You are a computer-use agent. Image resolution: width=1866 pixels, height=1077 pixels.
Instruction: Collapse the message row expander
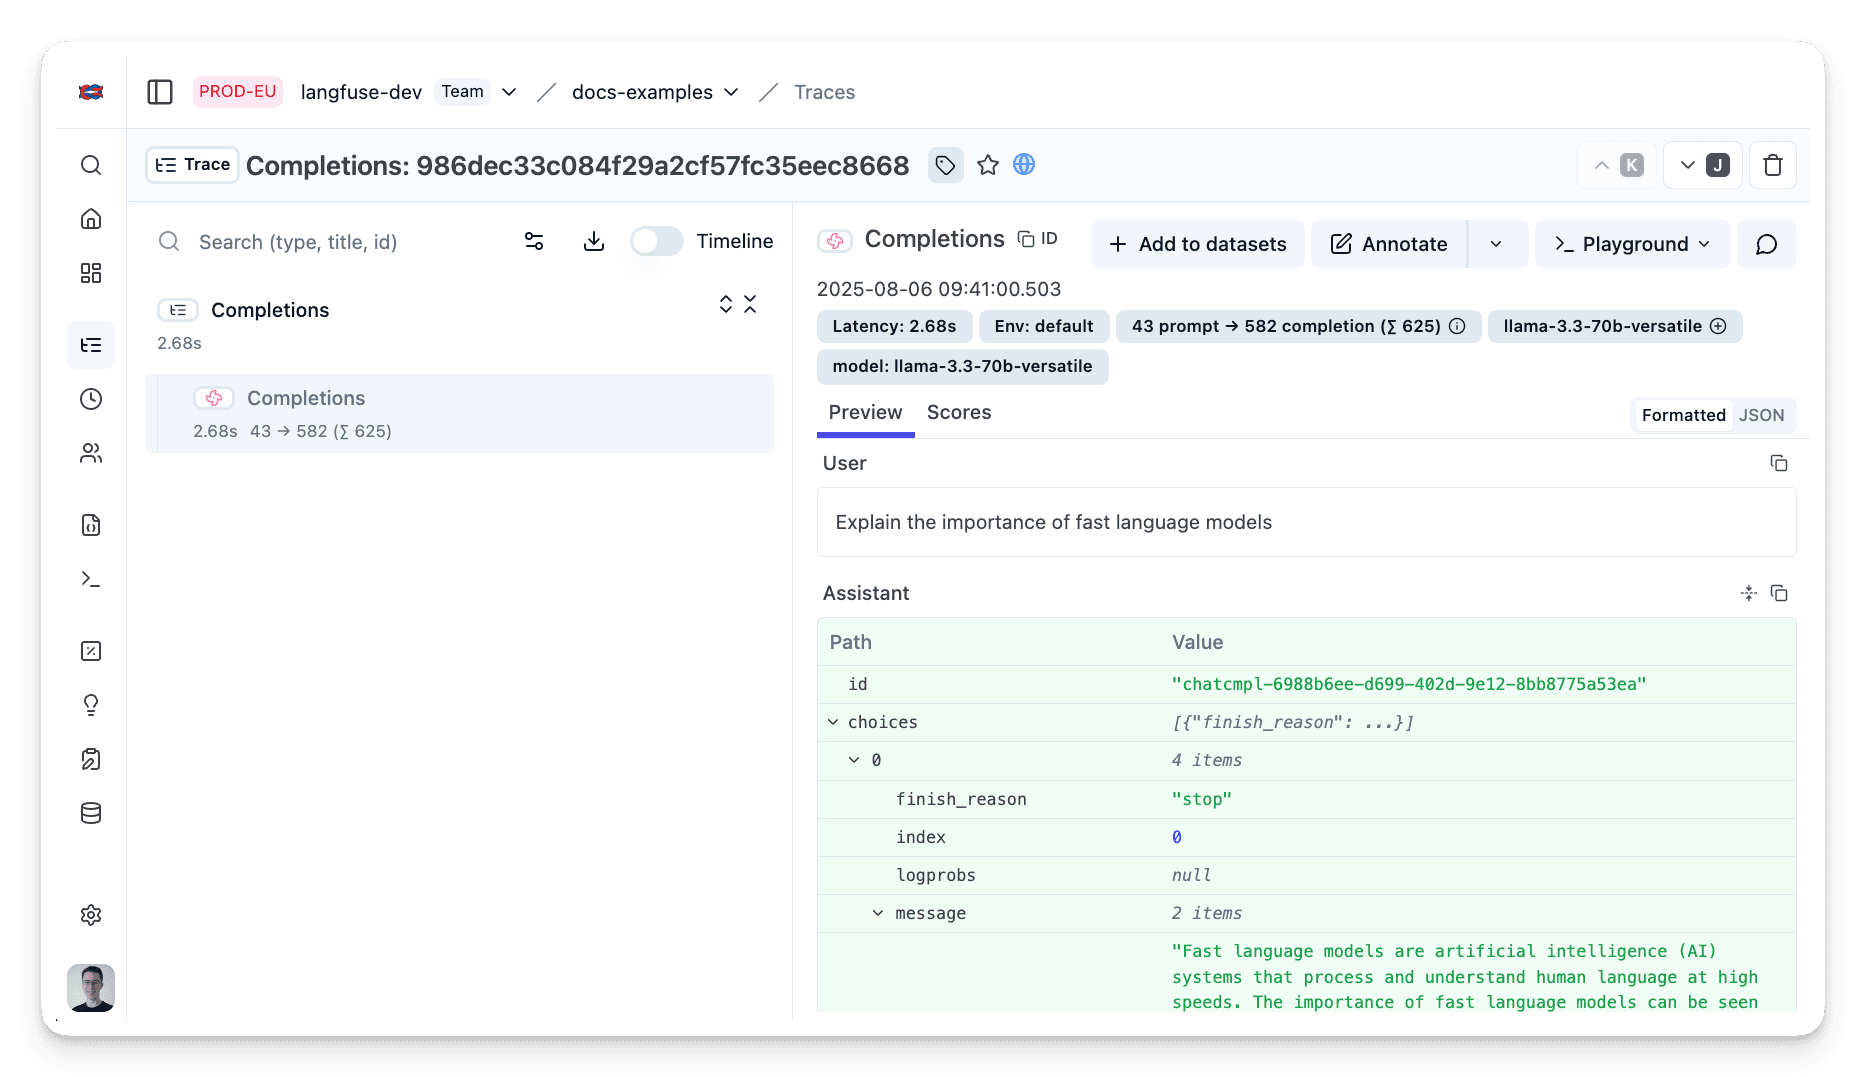point(878,913)
